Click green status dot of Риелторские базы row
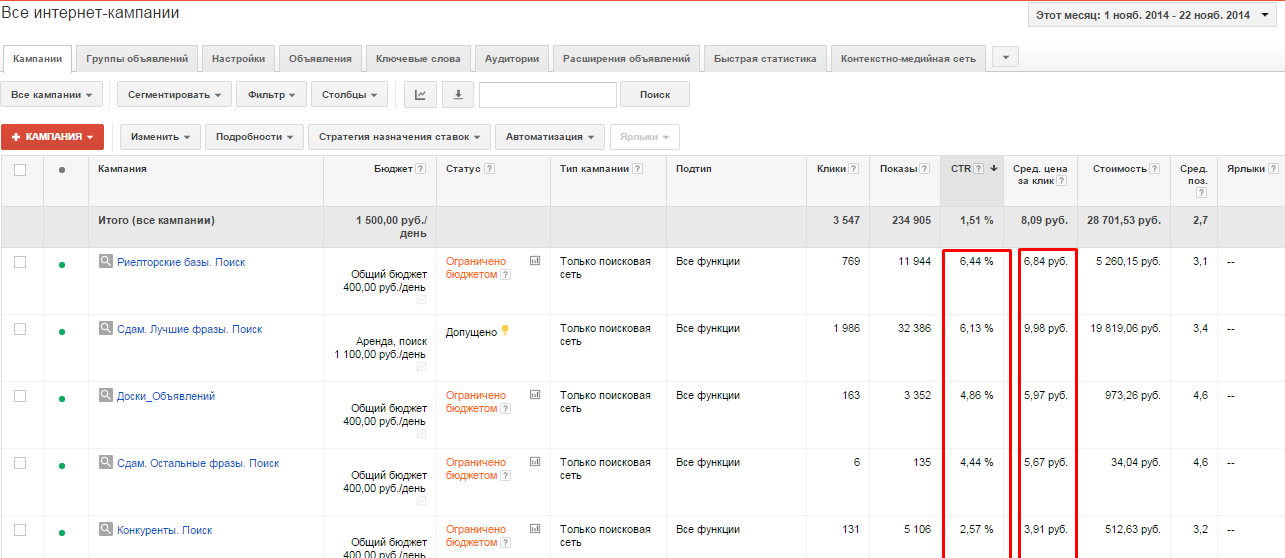The width and height of the screenshot is (1285, 558). (62, 265)
